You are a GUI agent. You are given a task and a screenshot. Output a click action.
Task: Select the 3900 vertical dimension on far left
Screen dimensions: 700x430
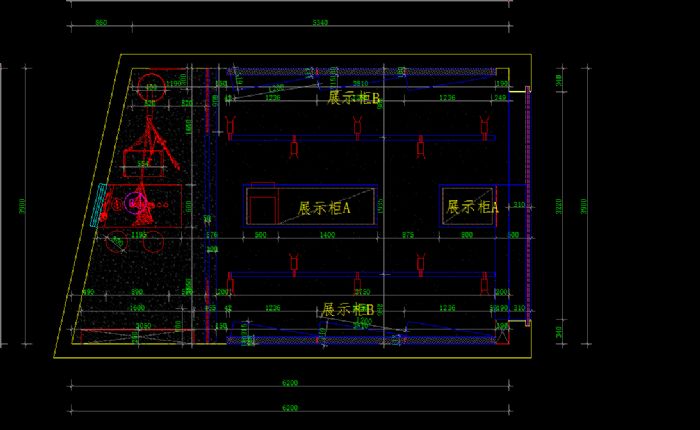(22, 205)
